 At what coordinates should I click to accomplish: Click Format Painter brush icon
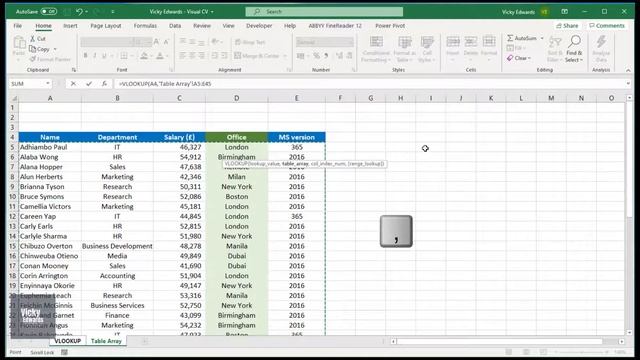[x=33, y=59]
